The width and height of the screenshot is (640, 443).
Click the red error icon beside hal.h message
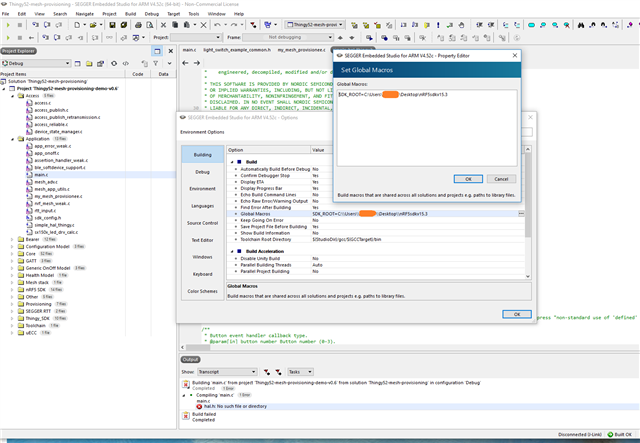(199, 406)
